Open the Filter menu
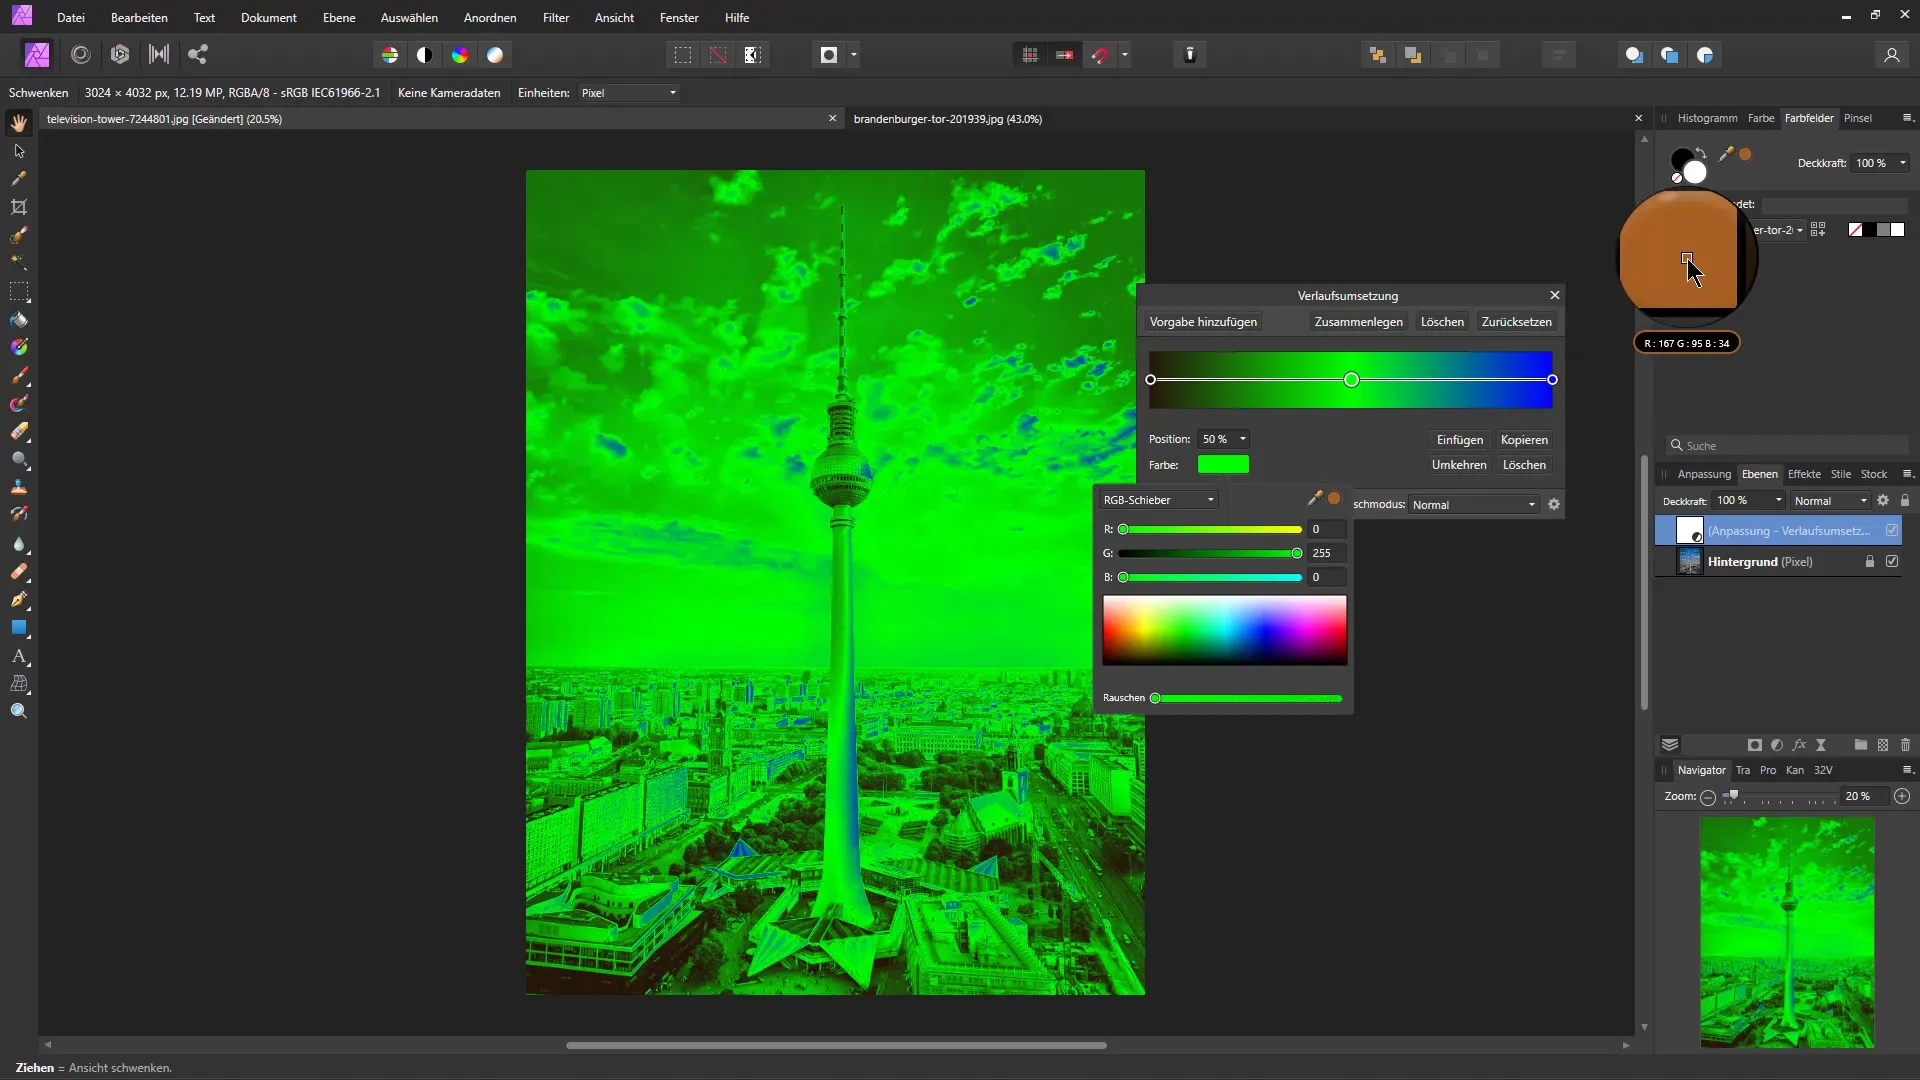 pyautogui.click(x=556, y=18)
